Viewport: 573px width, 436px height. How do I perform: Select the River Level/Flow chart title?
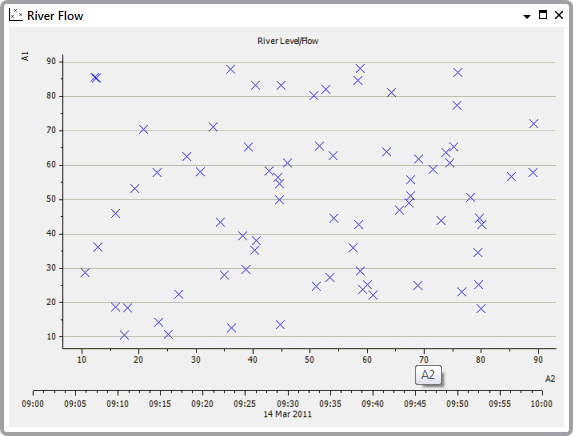coord(288,41)
